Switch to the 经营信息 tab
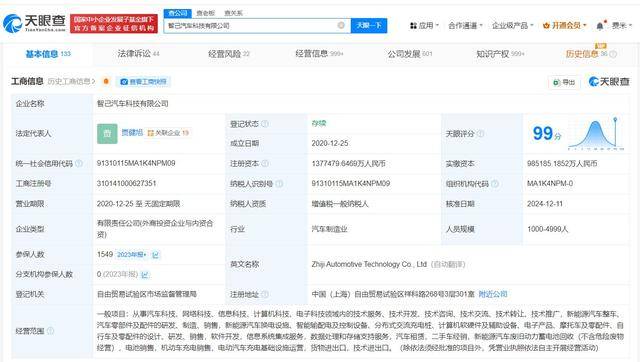 coord(319,54)
